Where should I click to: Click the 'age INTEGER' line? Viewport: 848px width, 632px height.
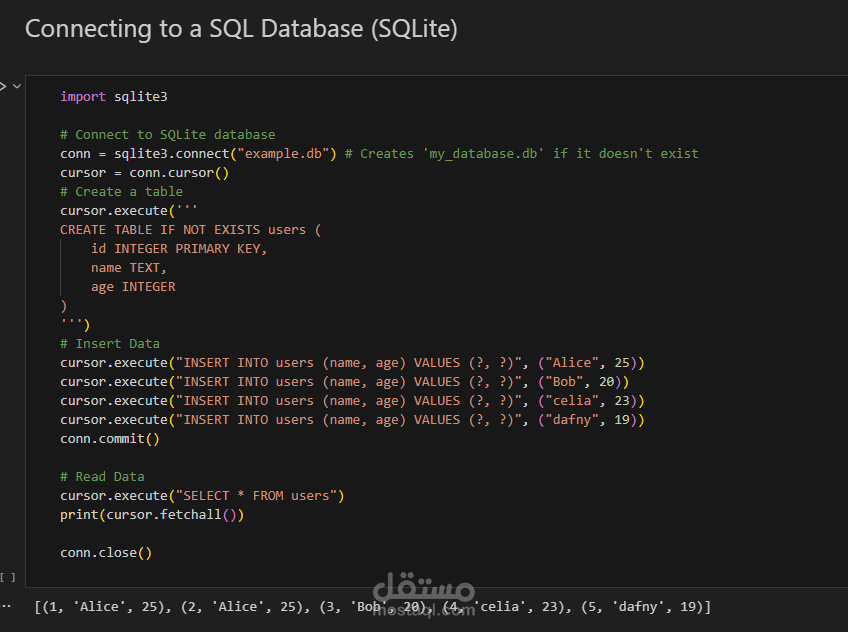133,287
